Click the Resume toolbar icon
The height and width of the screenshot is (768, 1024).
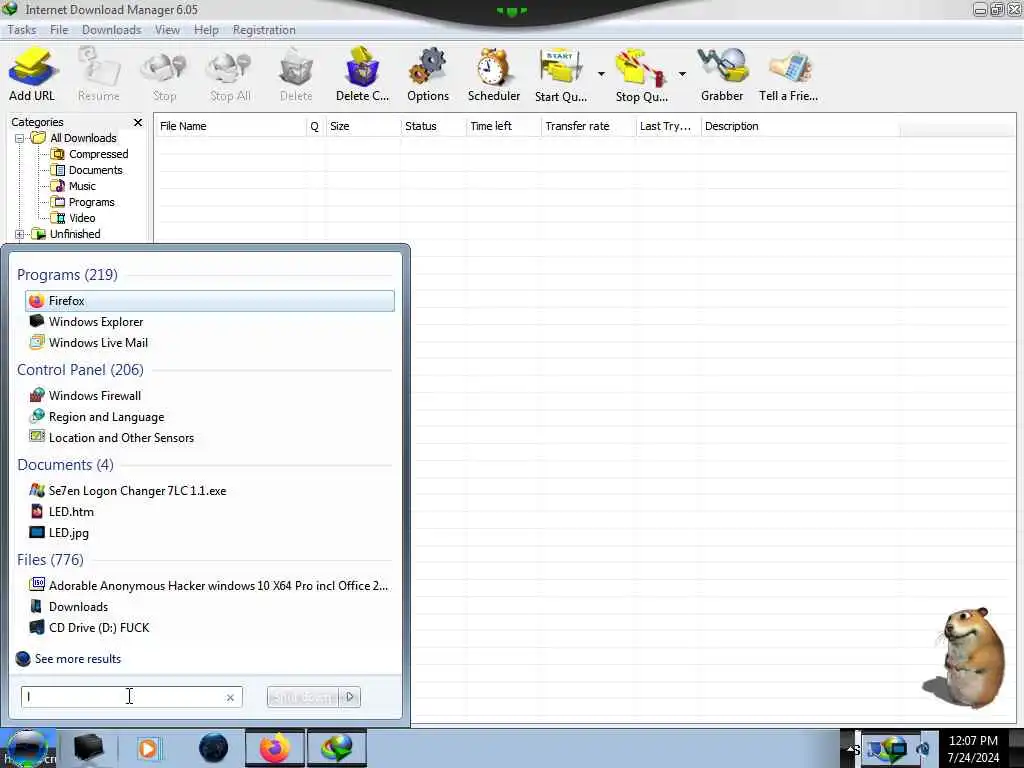[99, 74]
